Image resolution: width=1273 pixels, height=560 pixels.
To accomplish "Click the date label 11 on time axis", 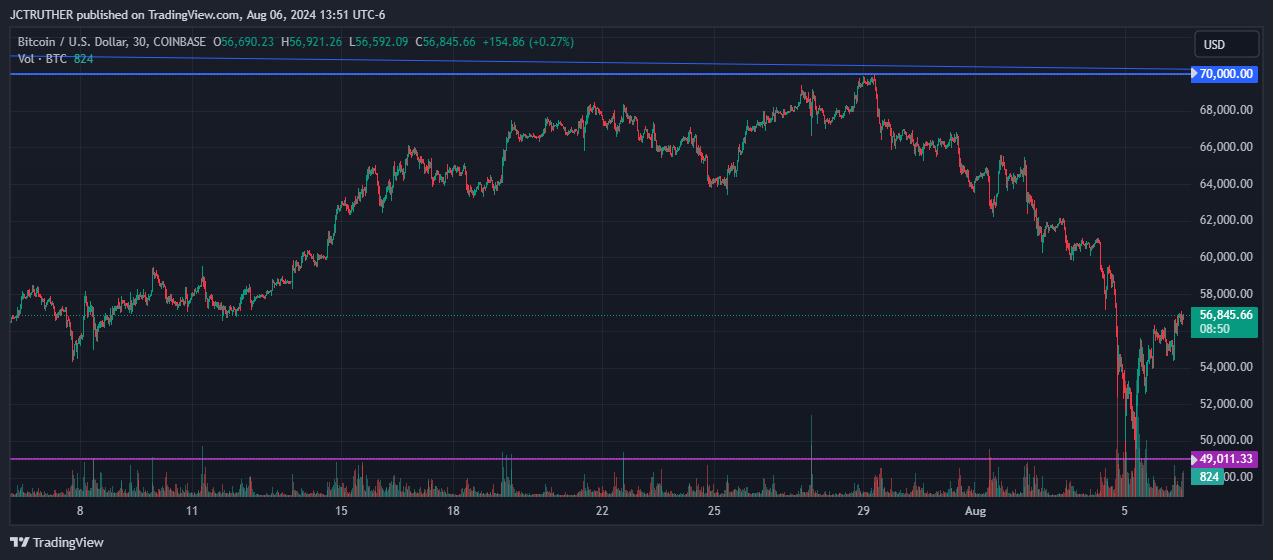I will tap(192, 511).
